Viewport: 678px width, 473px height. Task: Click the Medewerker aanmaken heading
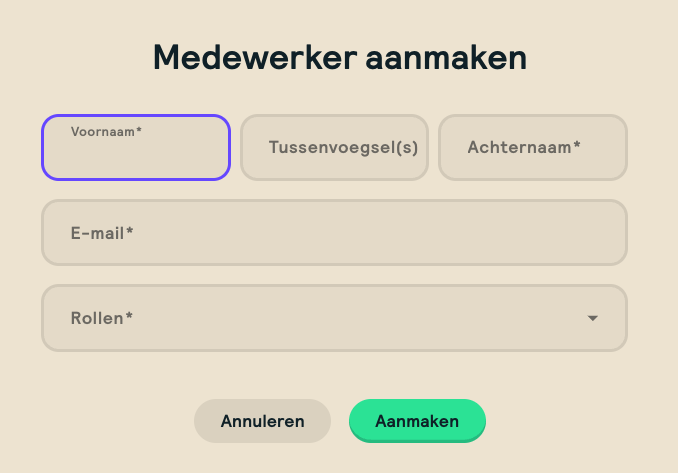pos(339,58)
